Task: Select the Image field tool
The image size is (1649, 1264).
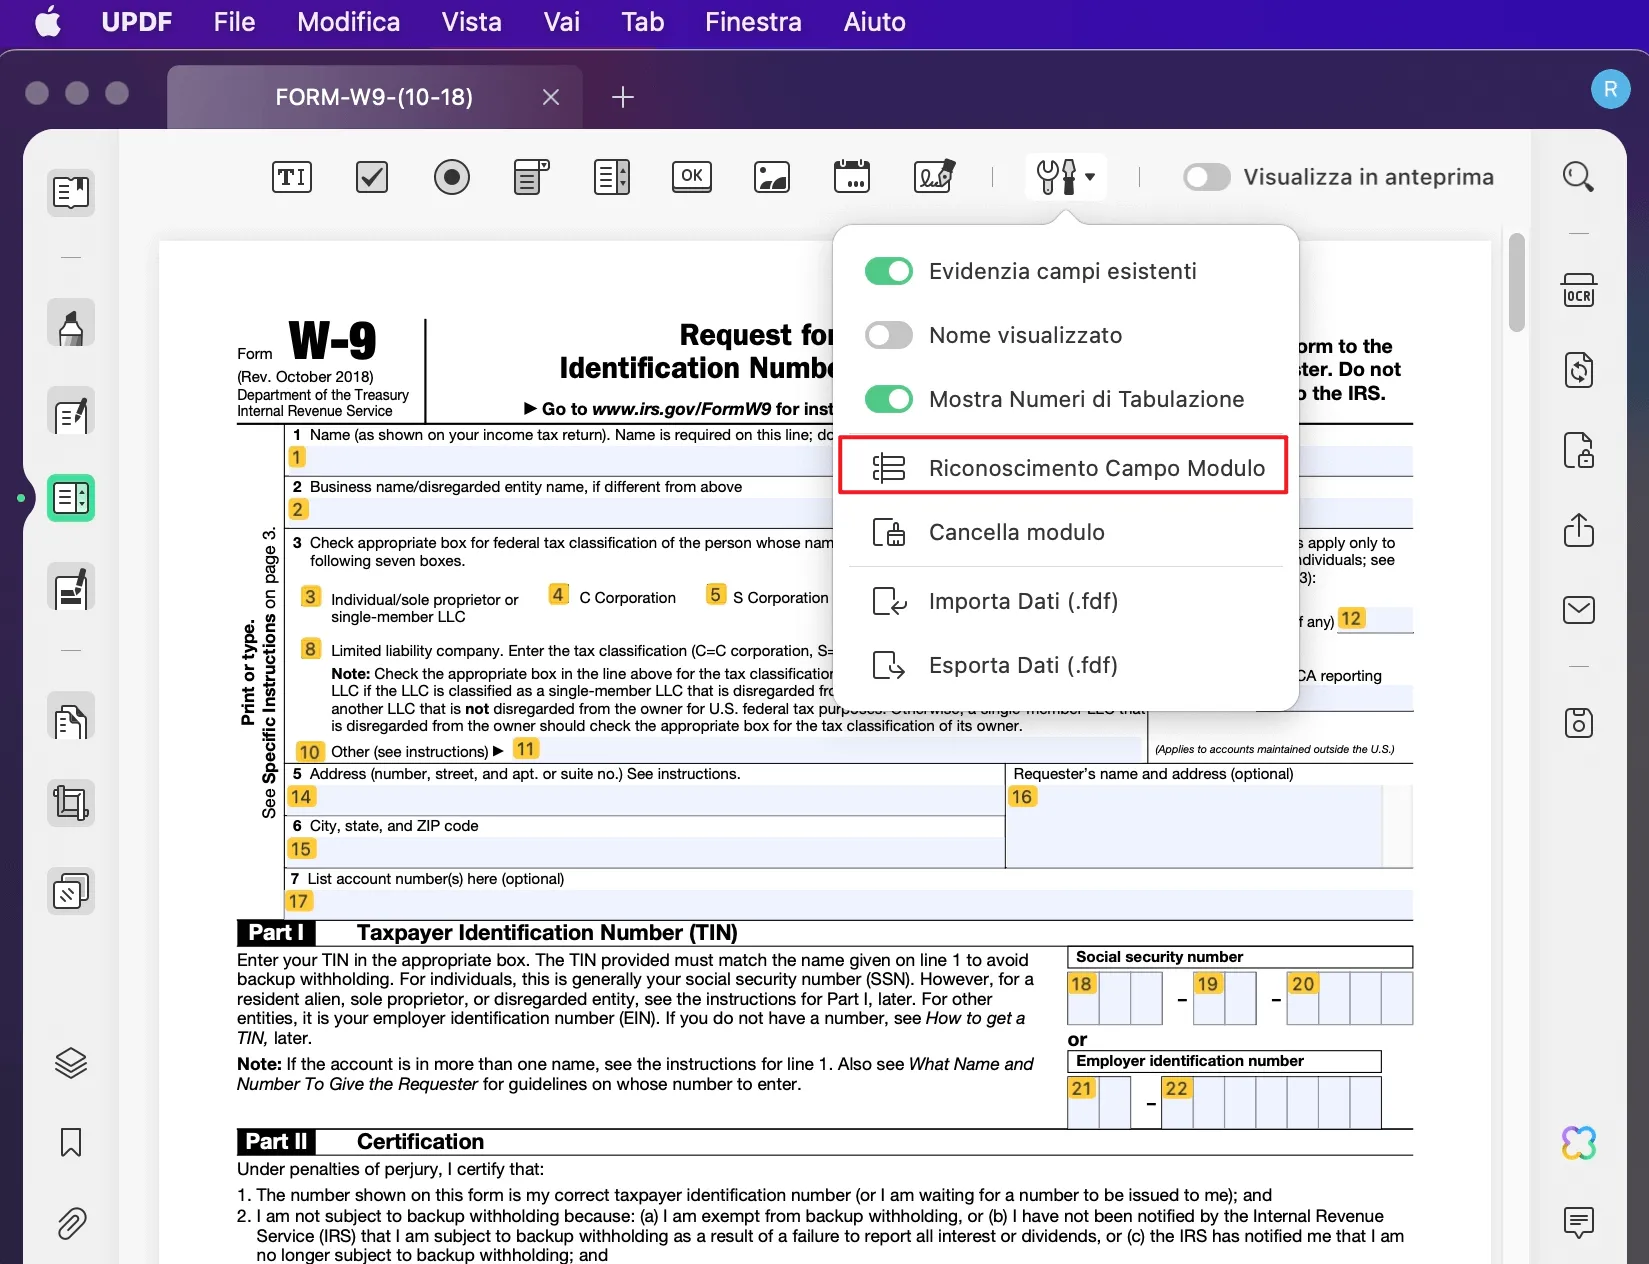Action: [772, 178]
